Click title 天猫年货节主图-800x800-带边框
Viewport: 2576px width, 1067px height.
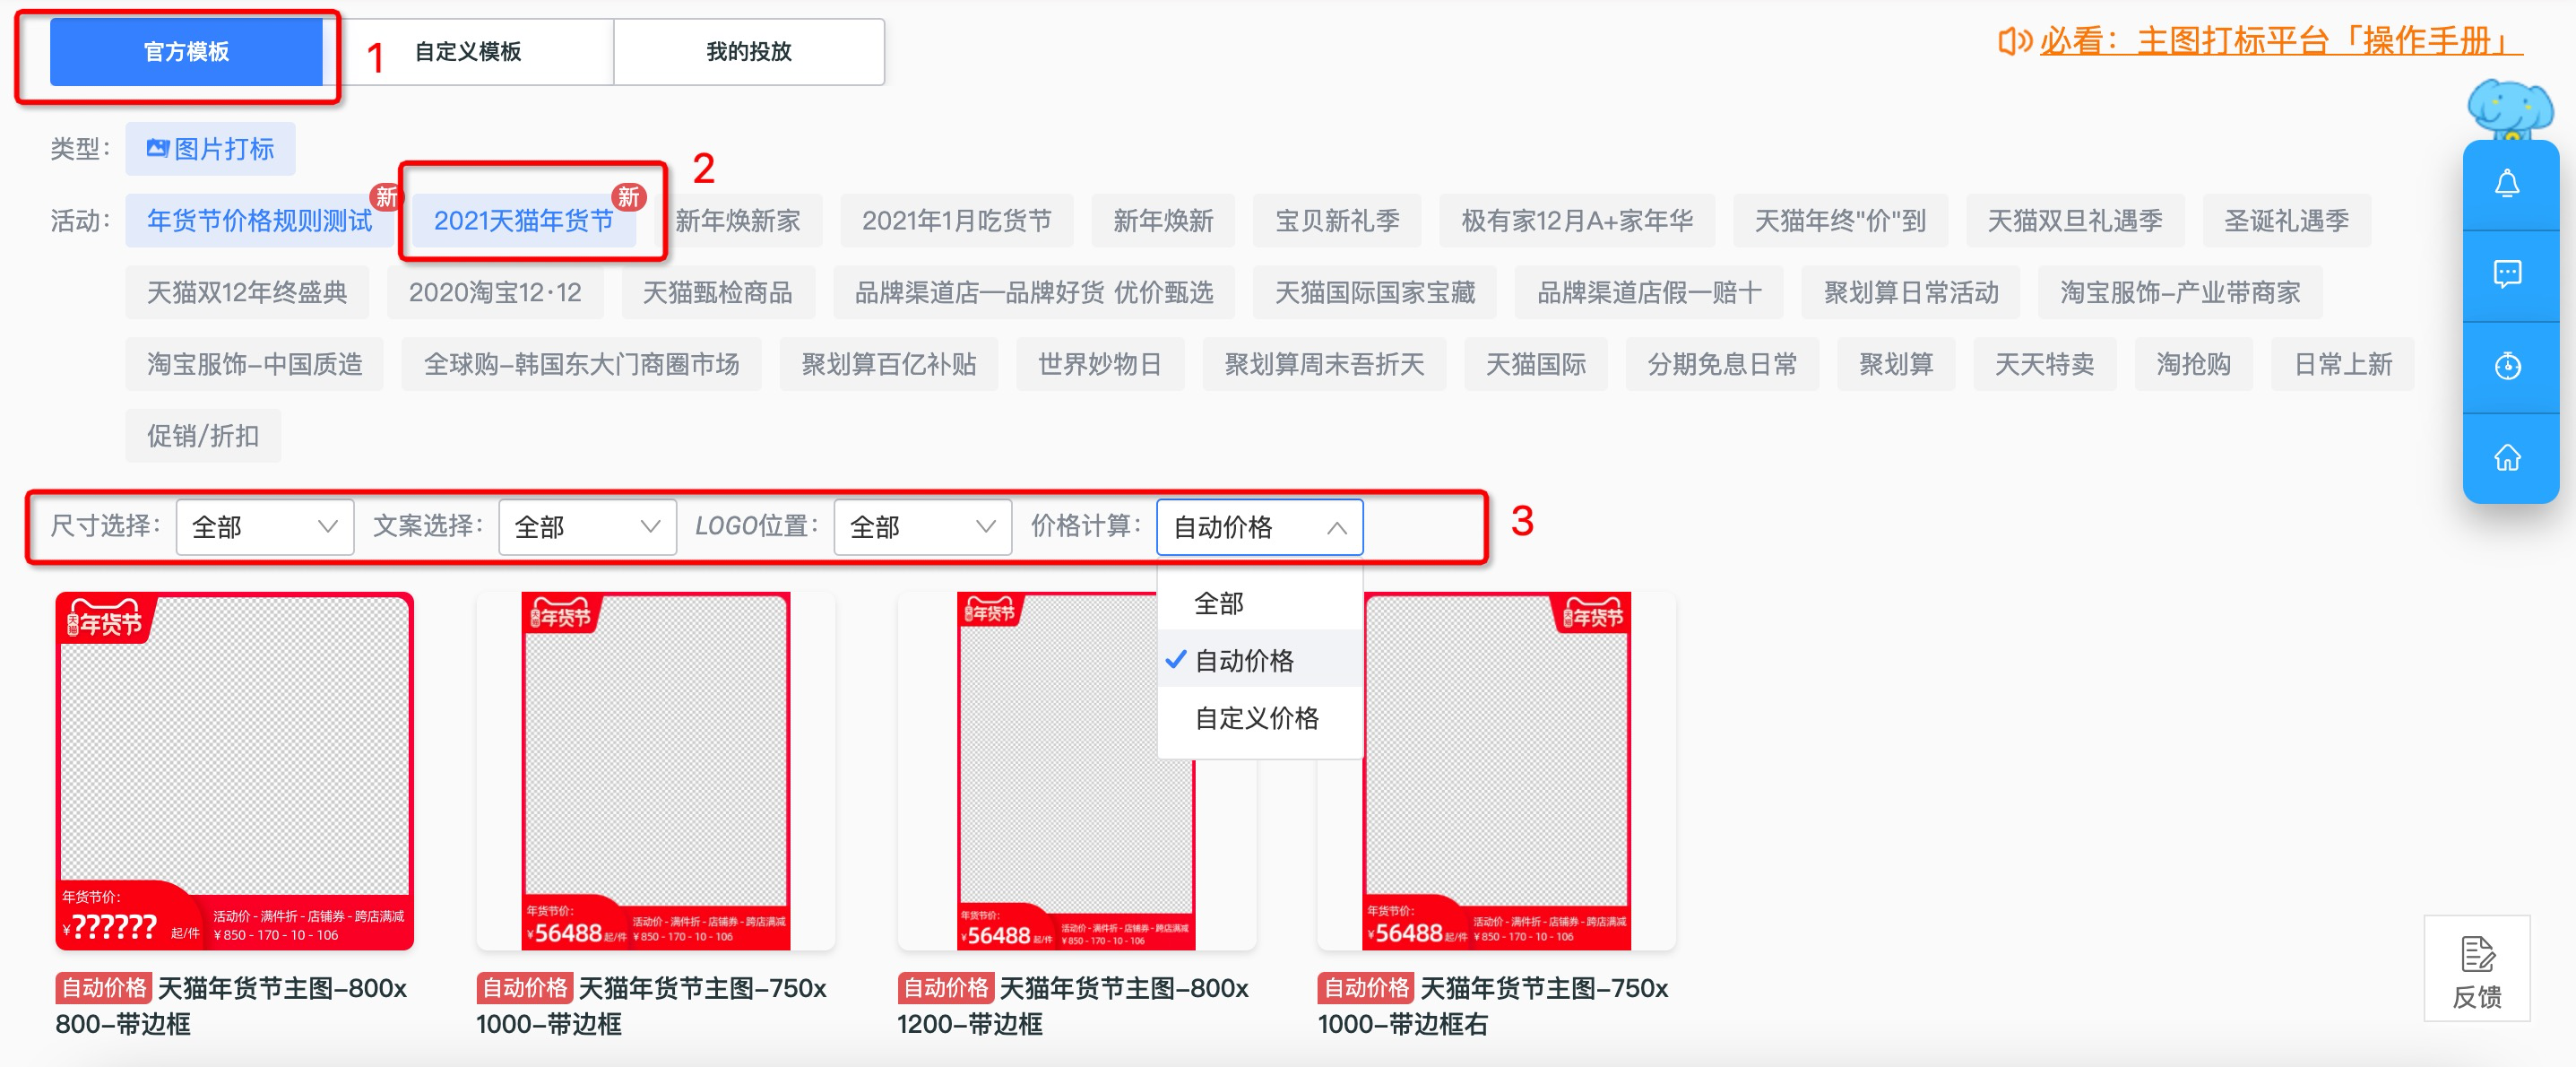click(x=231, y=1005)
